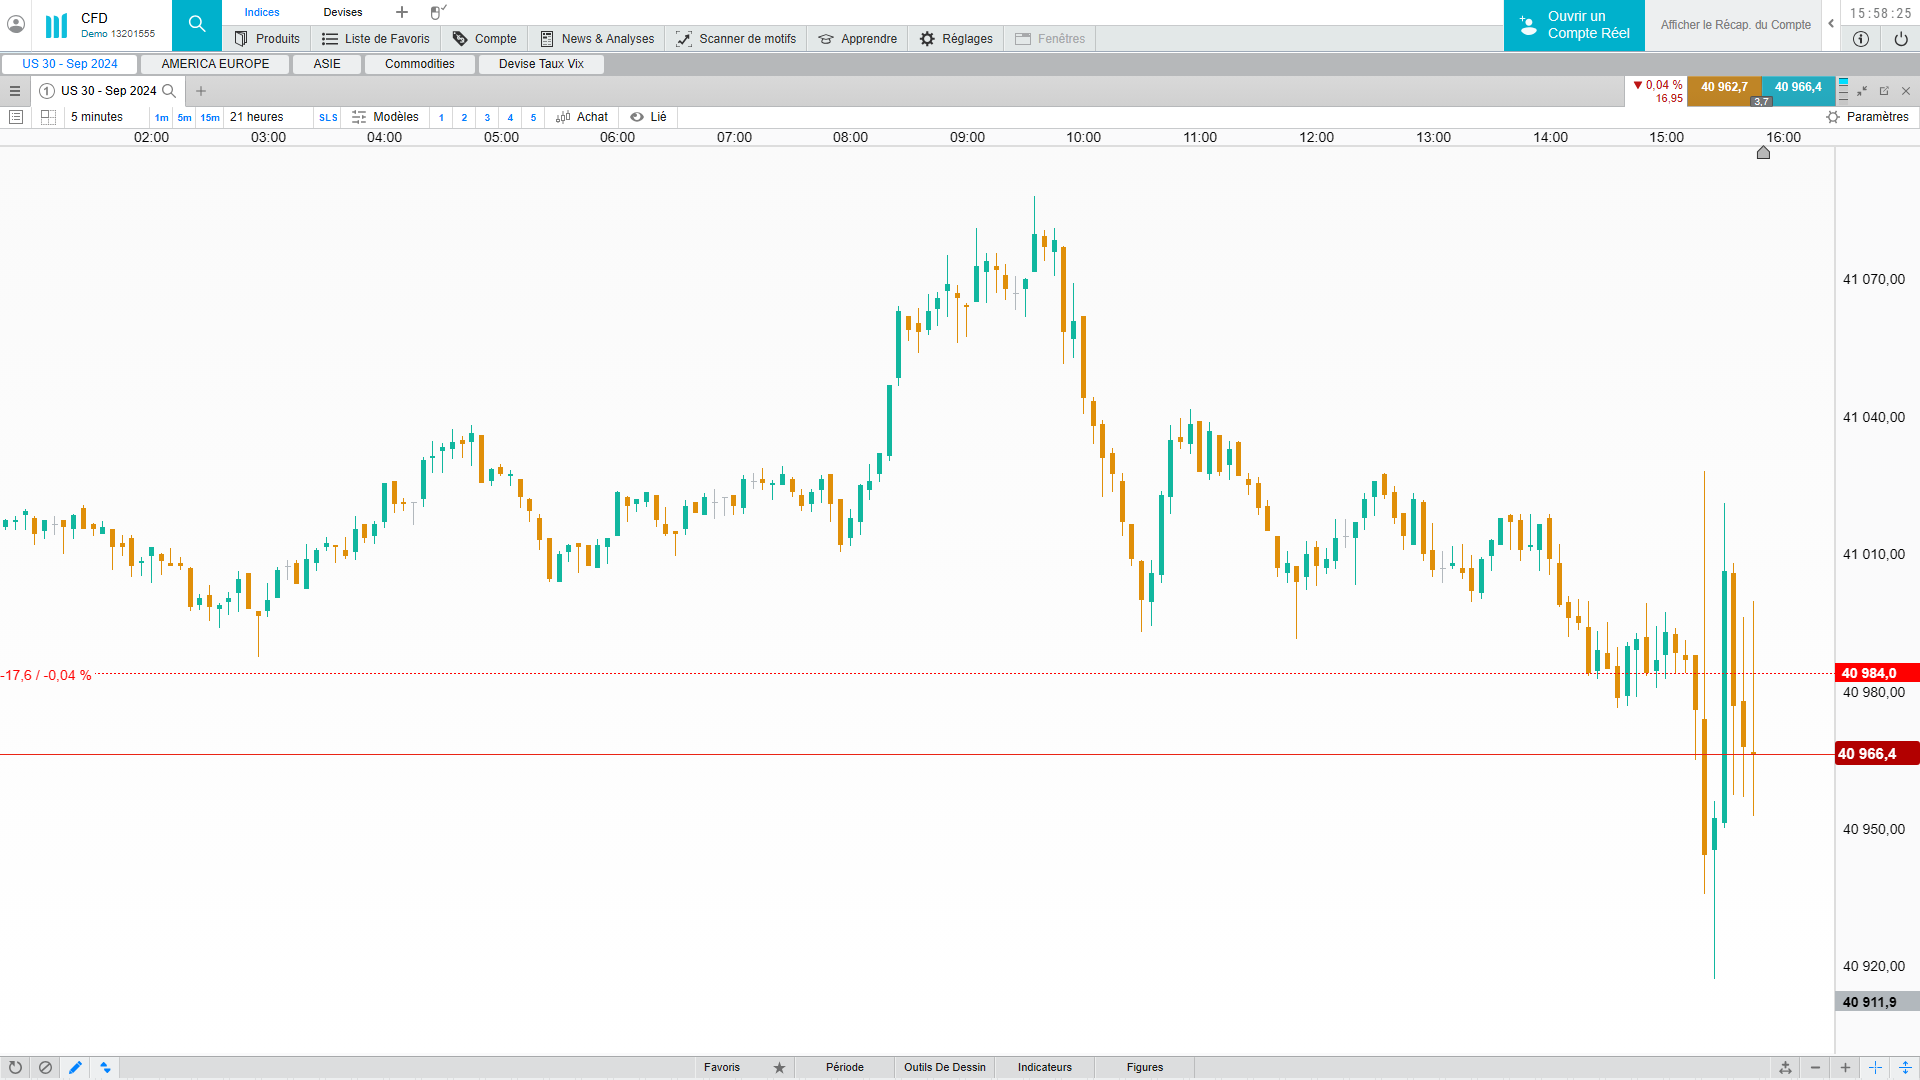
Task: Open the 5 minutes timeframe dropdown
Action: point(97,117)
